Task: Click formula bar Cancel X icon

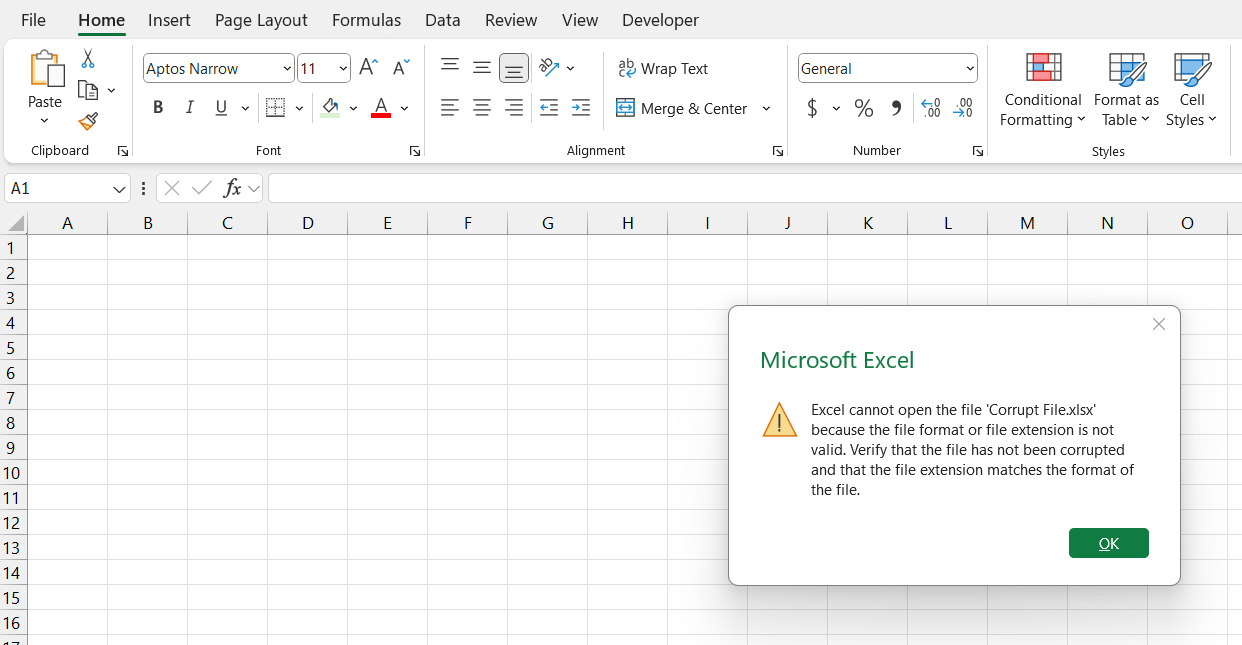Action: click(171, 188)
